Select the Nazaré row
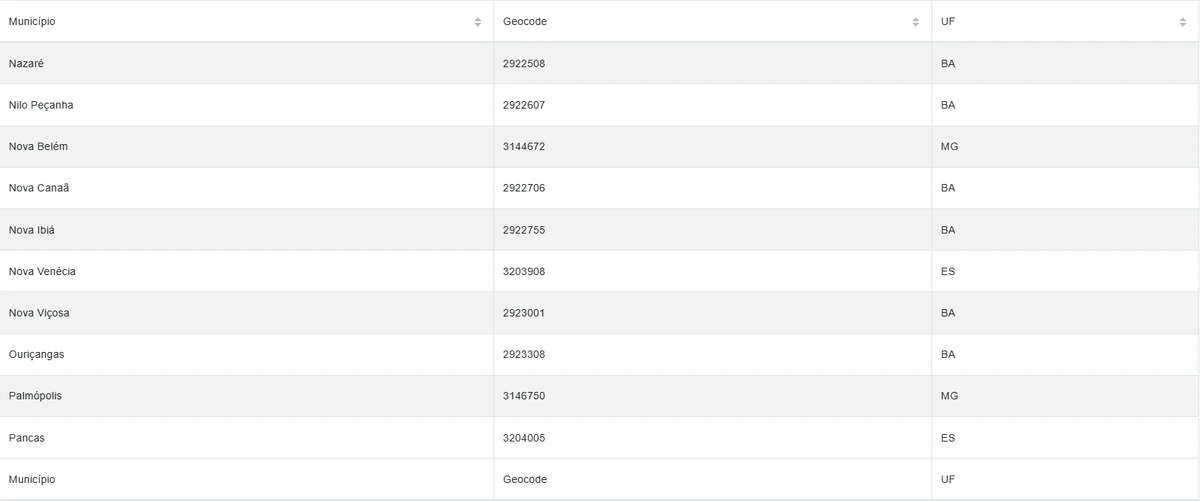The width and height of the screenshot is (1200, 502). 26,64
